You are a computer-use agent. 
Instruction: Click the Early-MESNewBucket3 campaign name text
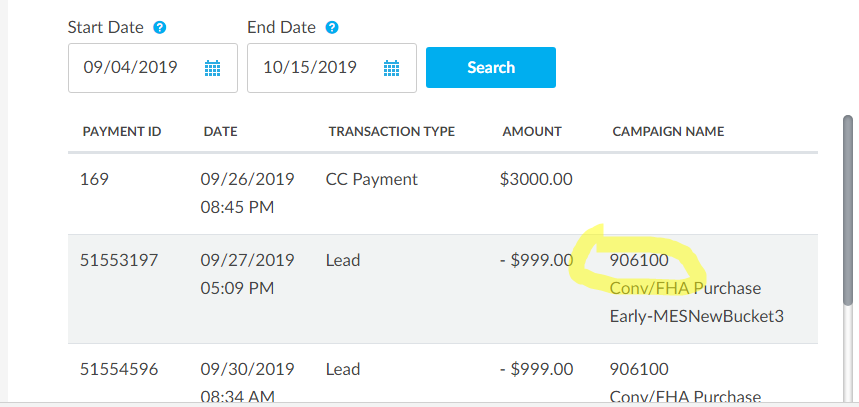[x=697, y=317]
